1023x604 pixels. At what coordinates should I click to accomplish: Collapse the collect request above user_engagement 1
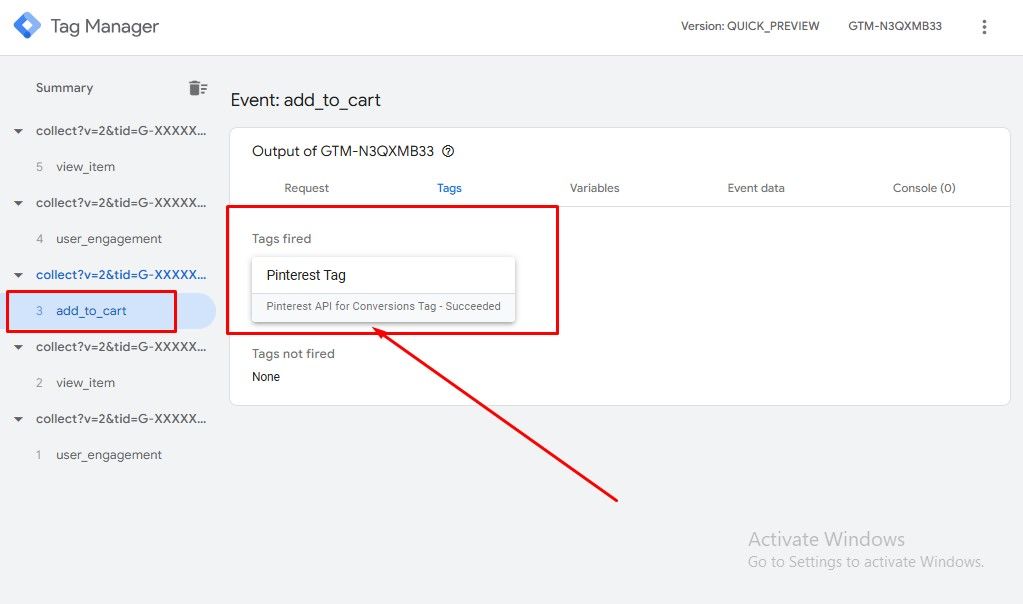(18, 419)
